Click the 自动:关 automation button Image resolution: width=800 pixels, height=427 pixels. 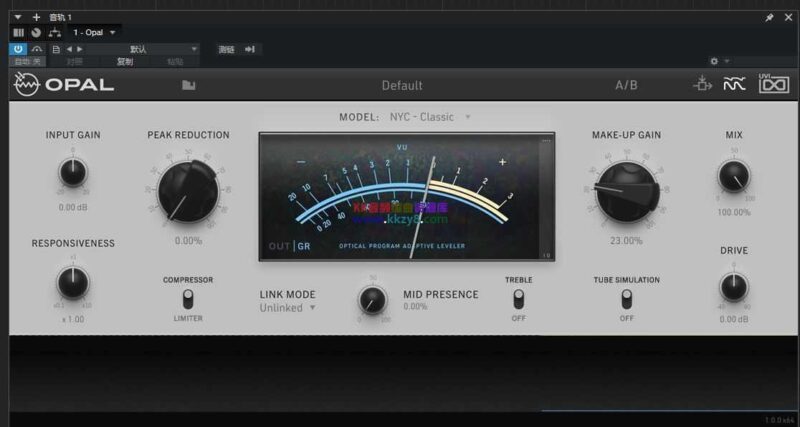(x=28, y=62)
